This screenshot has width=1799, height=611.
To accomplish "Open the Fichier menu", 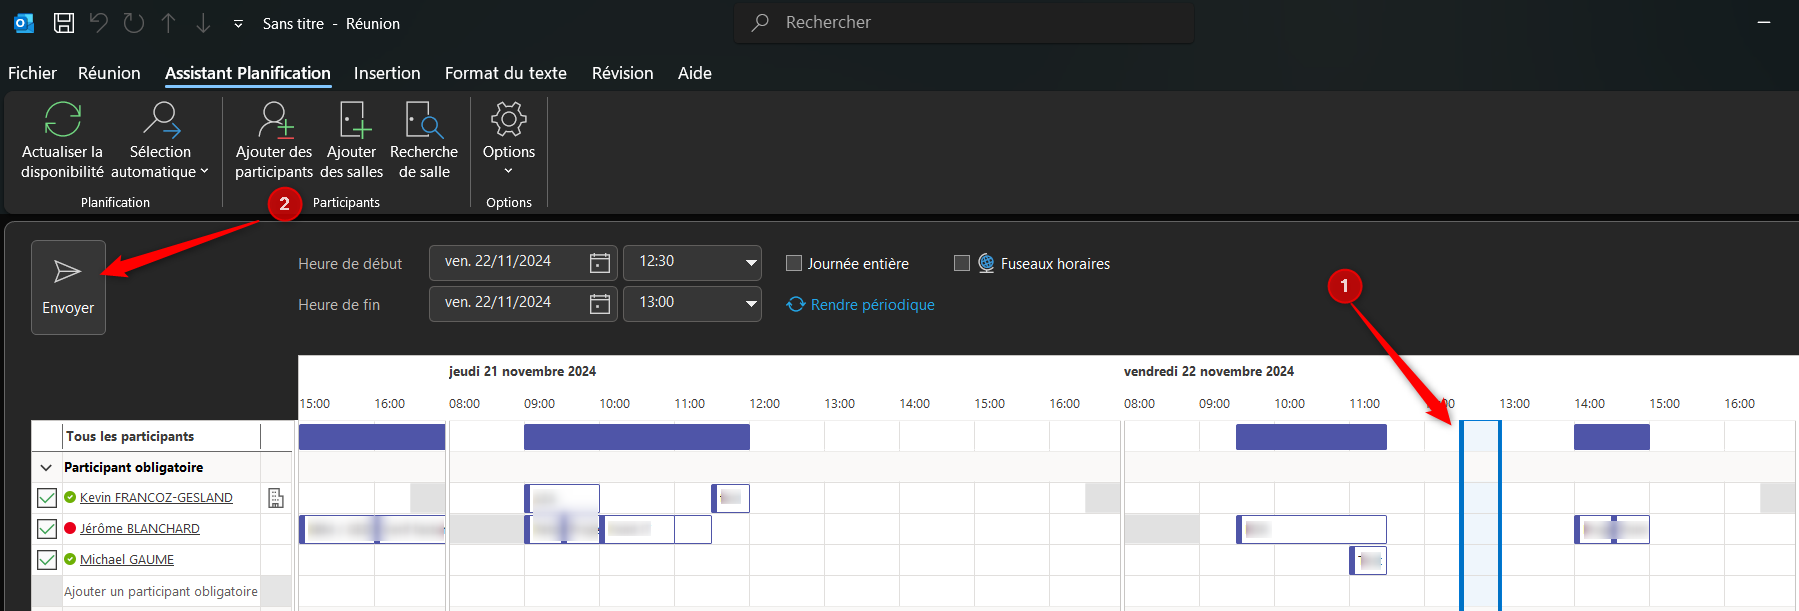I will 32,73.
